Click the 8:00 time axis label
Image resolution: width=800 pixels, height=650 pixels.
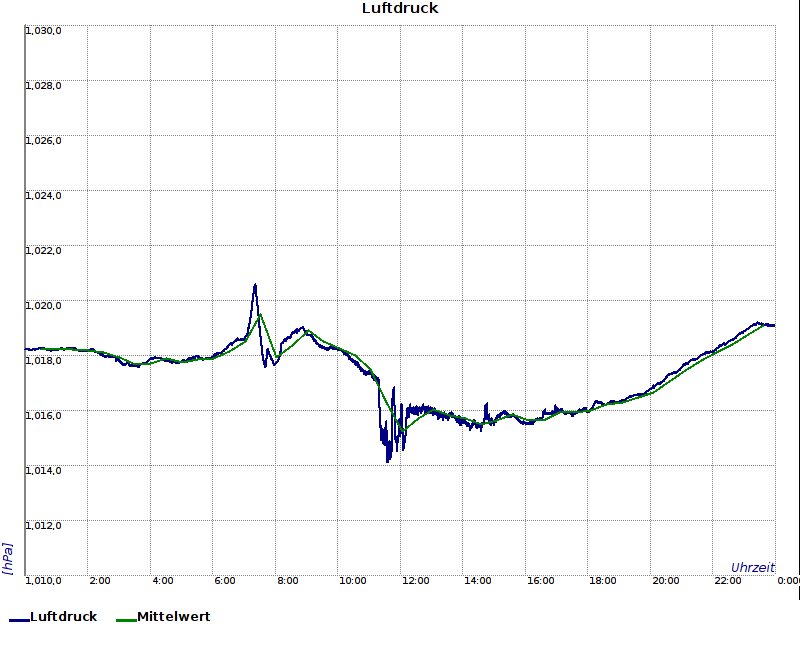point(288,581)
